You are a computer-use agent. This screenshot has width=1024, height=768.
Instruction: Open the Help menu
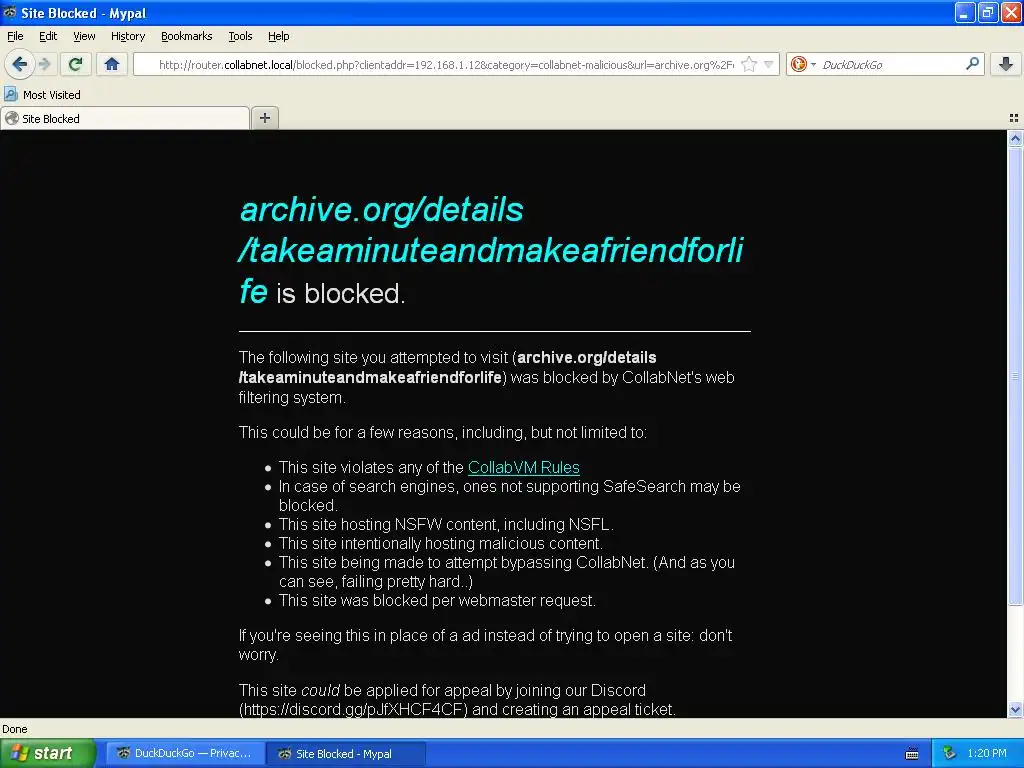click(279, 36)
